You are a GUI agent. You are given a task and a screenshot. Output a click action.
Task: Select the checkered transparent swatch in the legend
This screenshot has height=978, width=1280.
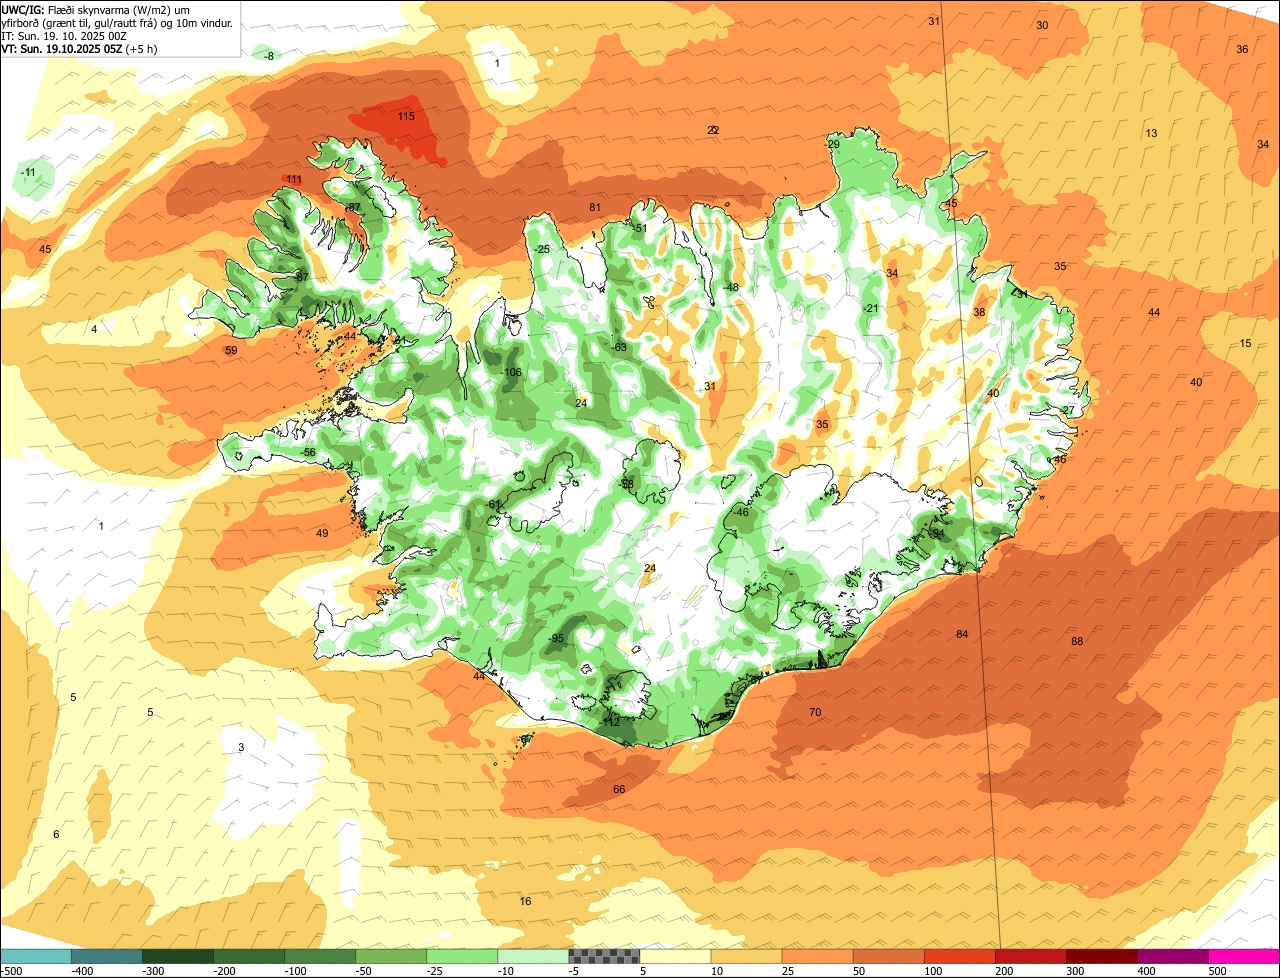604,956
